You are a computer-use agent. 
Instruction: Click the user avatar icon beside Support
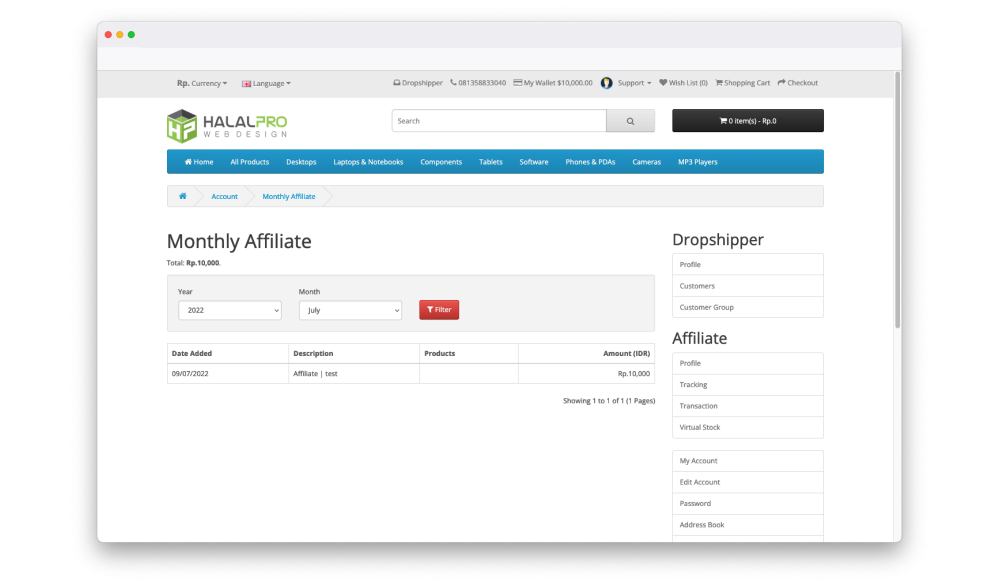(x=606, y=83)
